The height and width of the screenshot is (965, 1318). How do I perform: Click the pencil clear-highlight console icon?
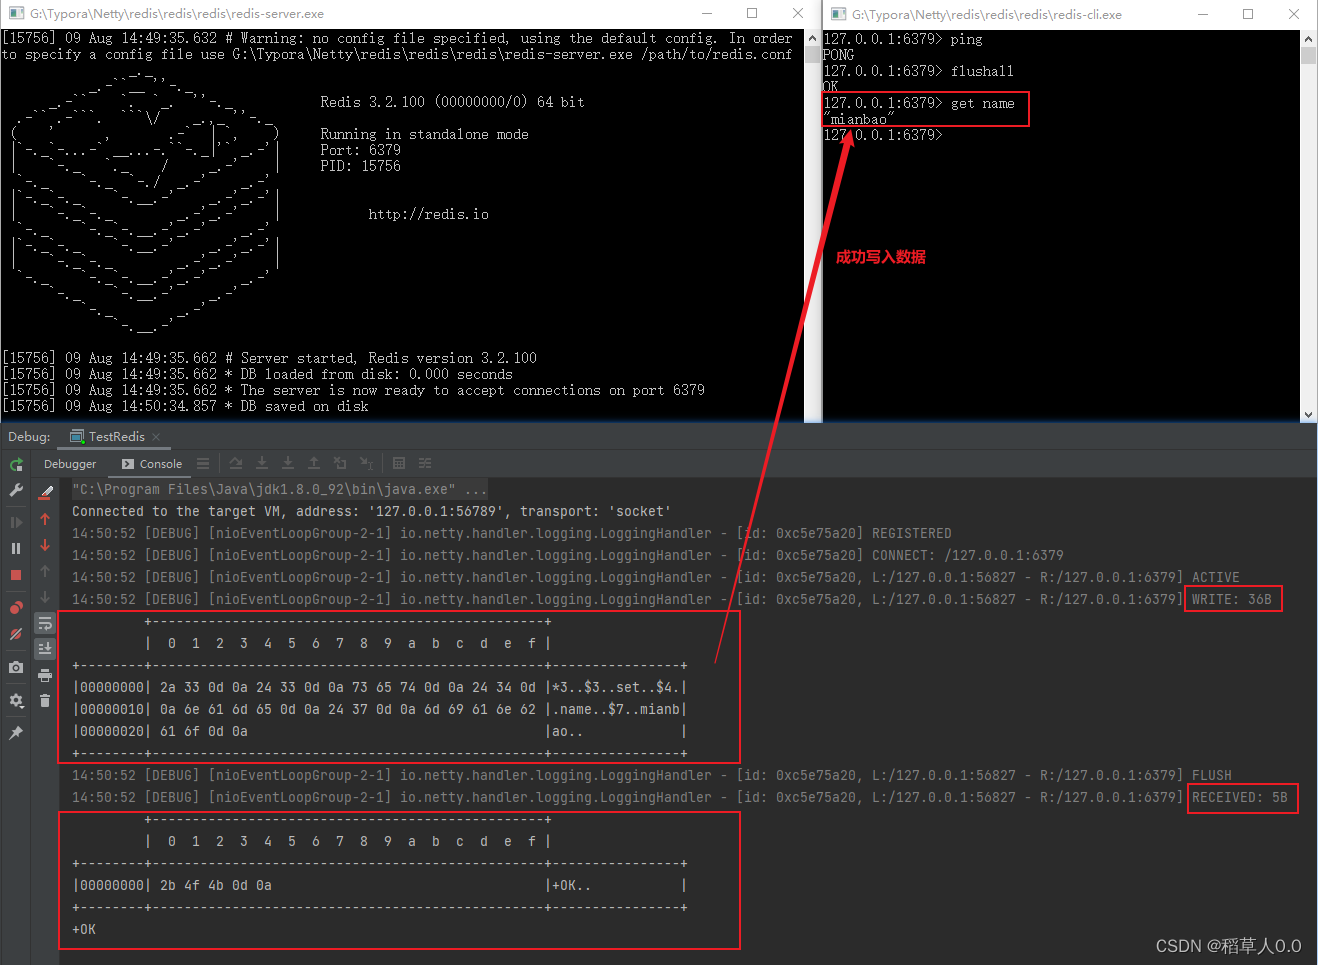[46, 492]
